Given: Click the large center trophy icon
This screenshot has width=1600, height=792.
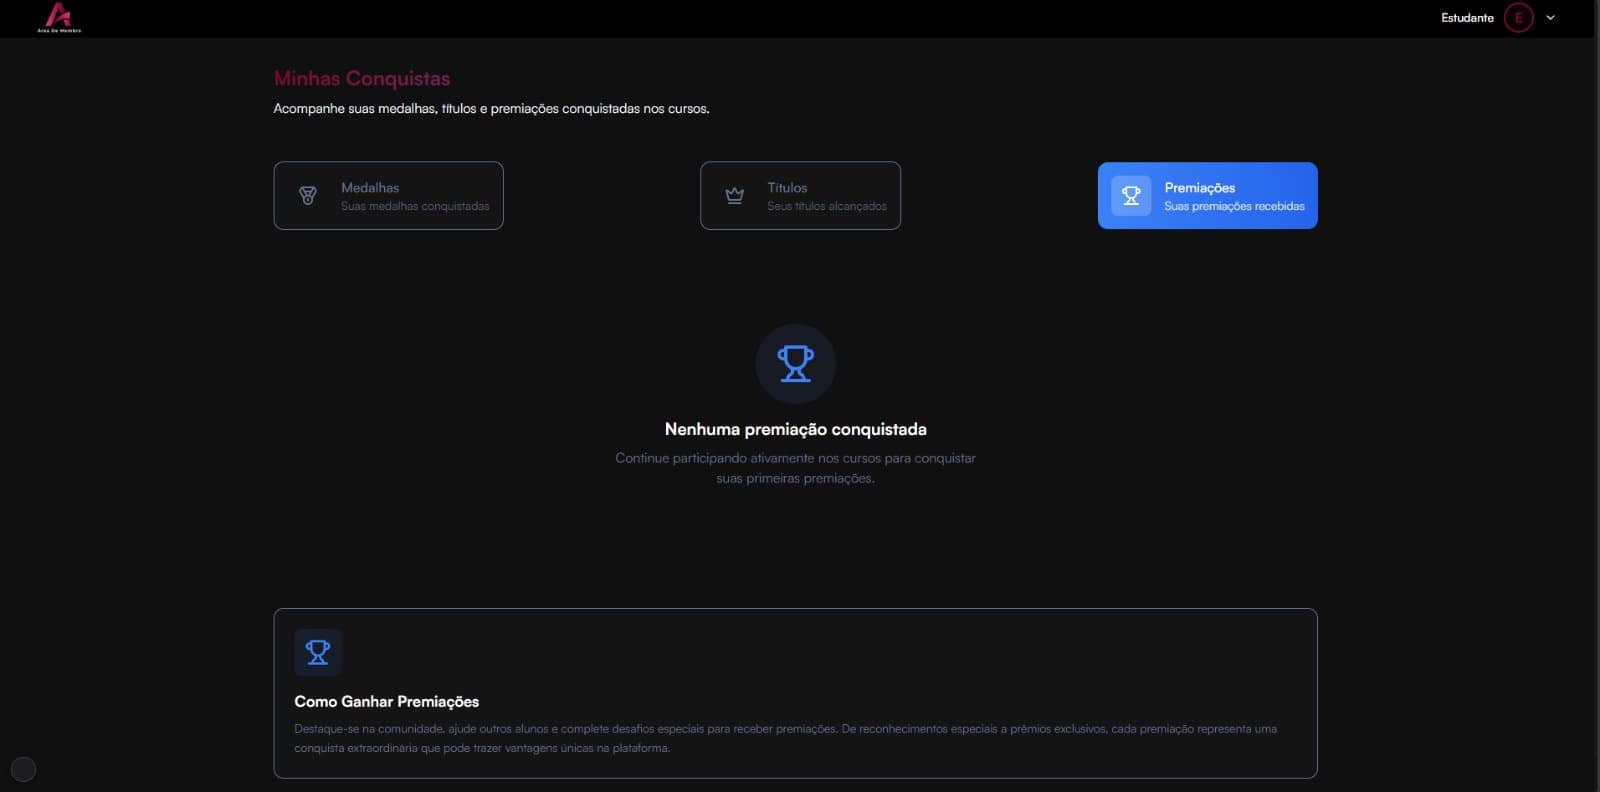Looking at the screenshot, I should click(x=795, y=364).
